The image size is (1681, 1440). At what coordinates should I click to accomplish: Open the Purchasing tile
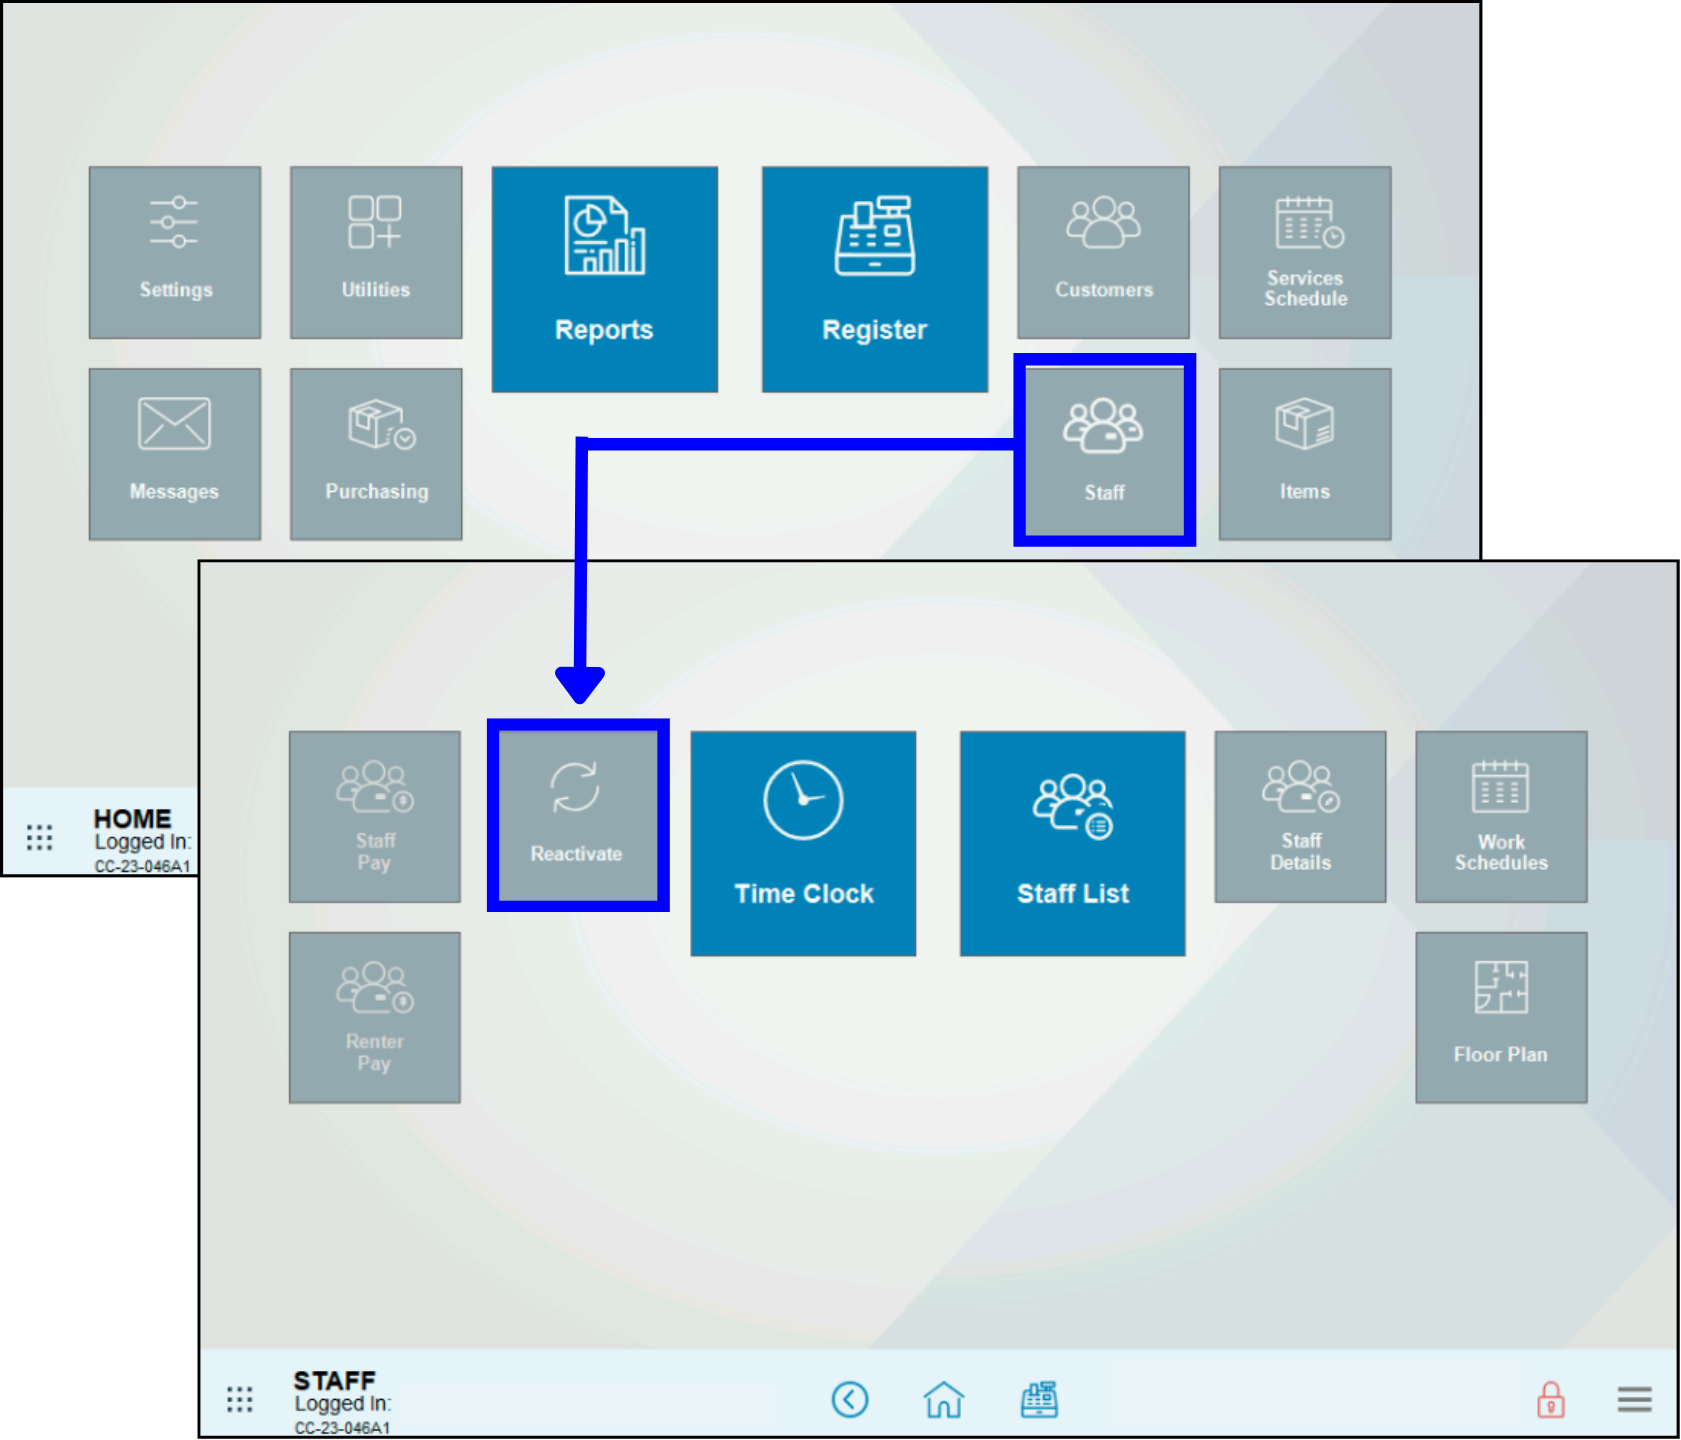click(376, 454)
